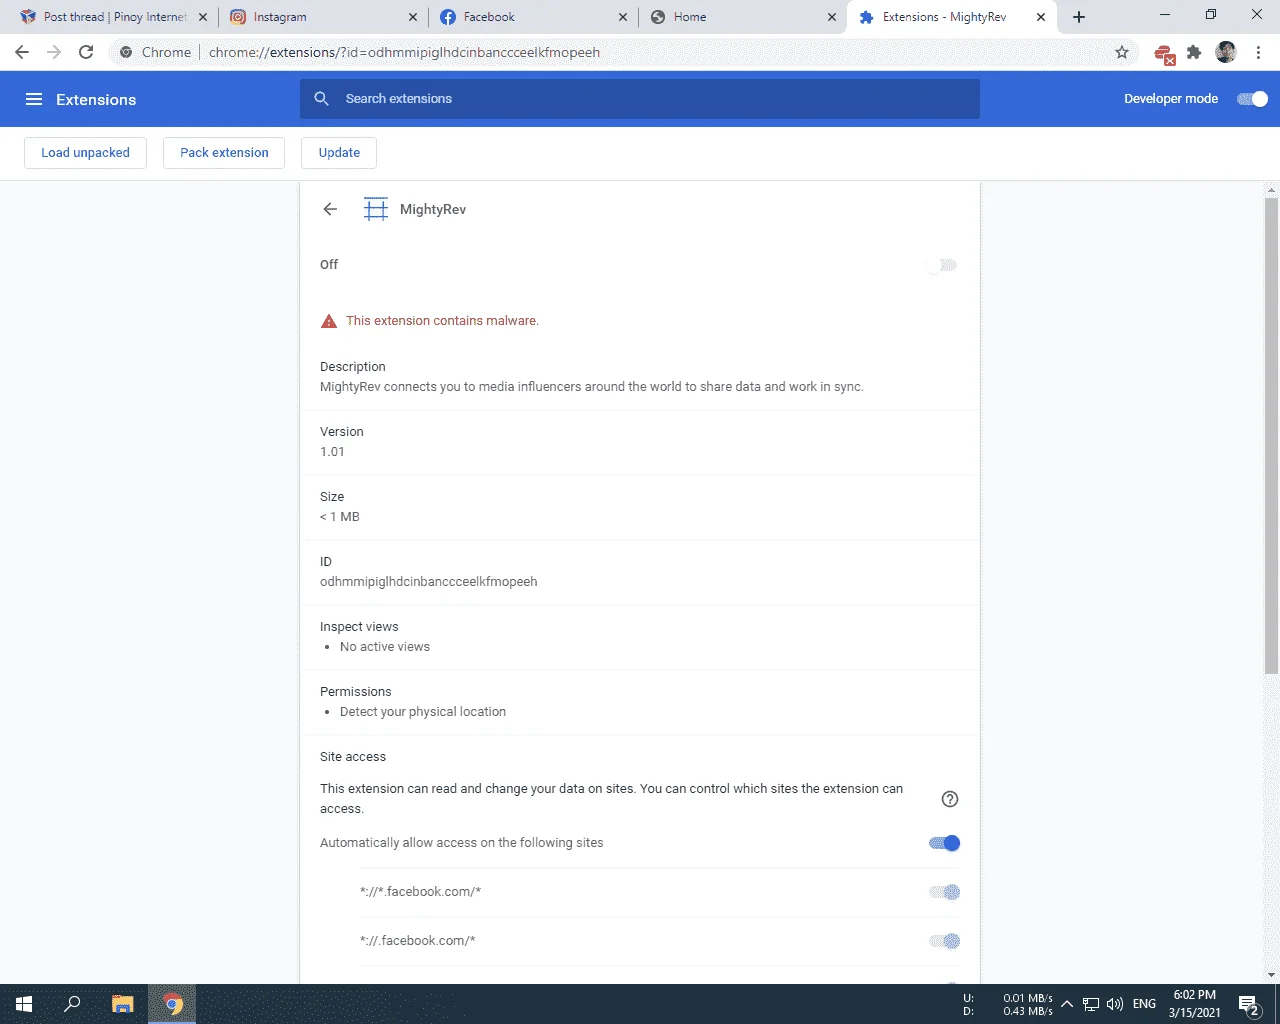Click "This extension contains malware." message
The height and width of the screenshot is (1024, 1280).
click(442, 321)
